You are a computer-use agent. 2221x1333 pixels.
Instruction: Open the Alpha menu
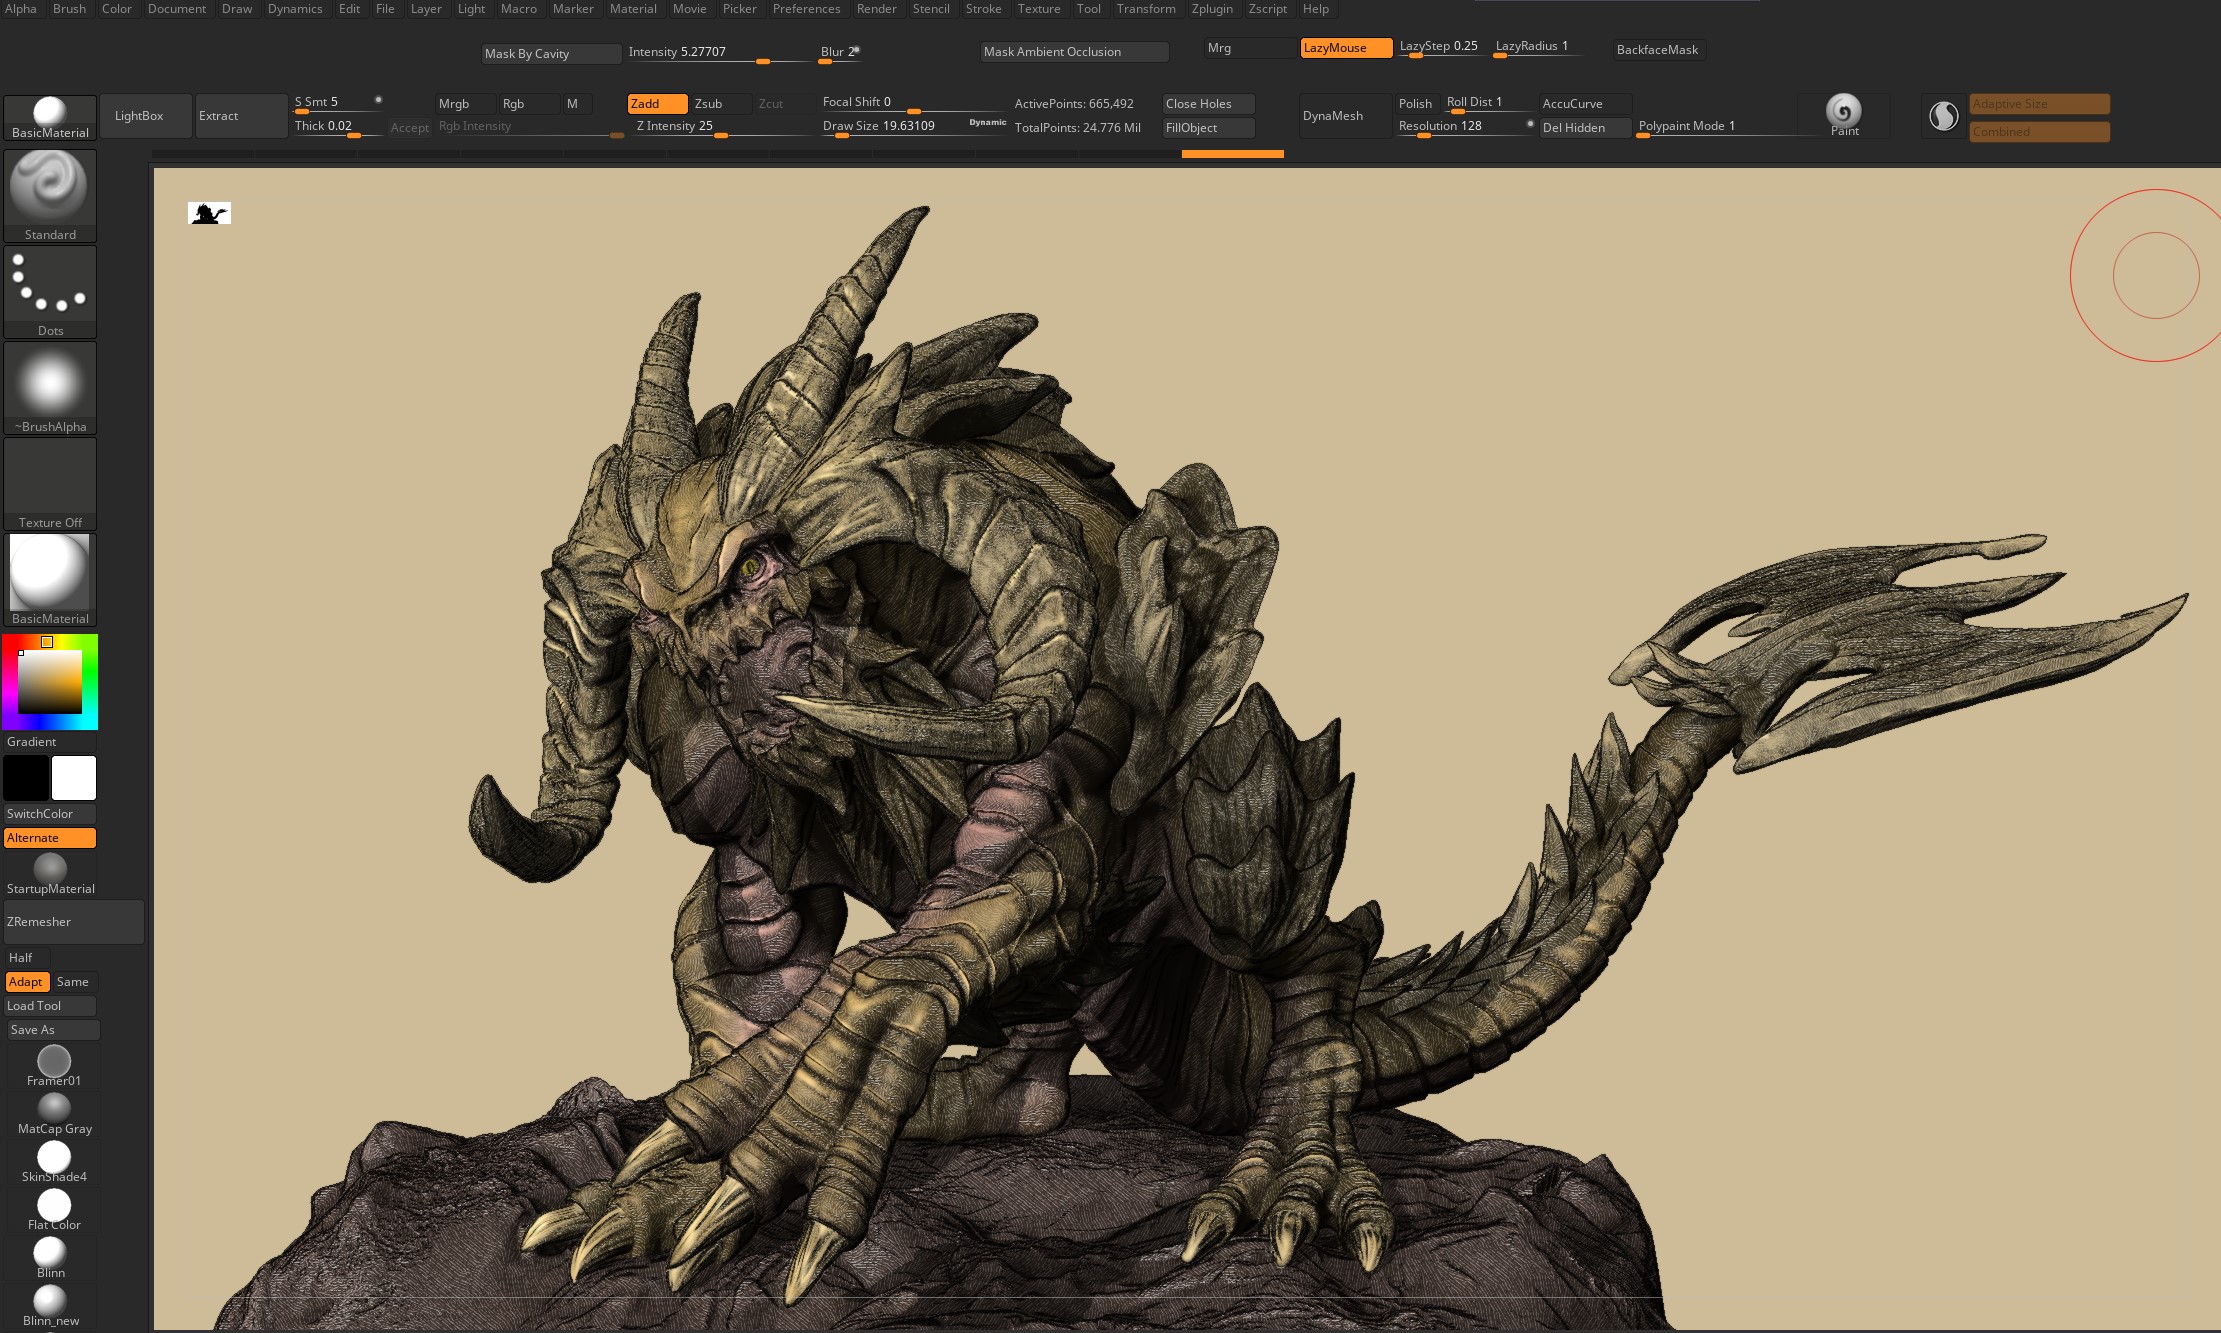(x=21, y=9)
